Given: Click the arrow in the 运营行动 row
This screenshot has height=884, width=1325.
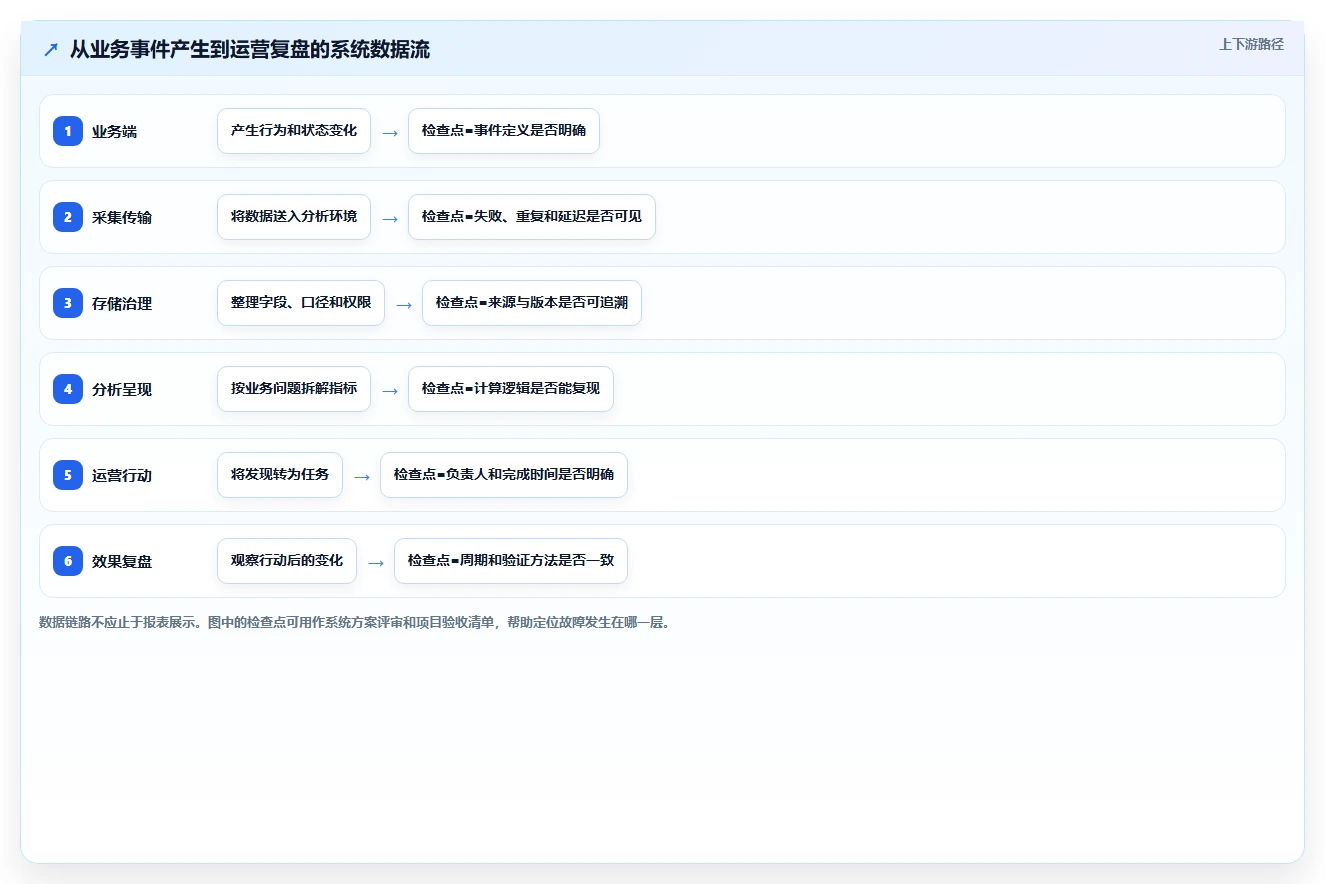Looking at the screenshot, I should pos(362,476).
